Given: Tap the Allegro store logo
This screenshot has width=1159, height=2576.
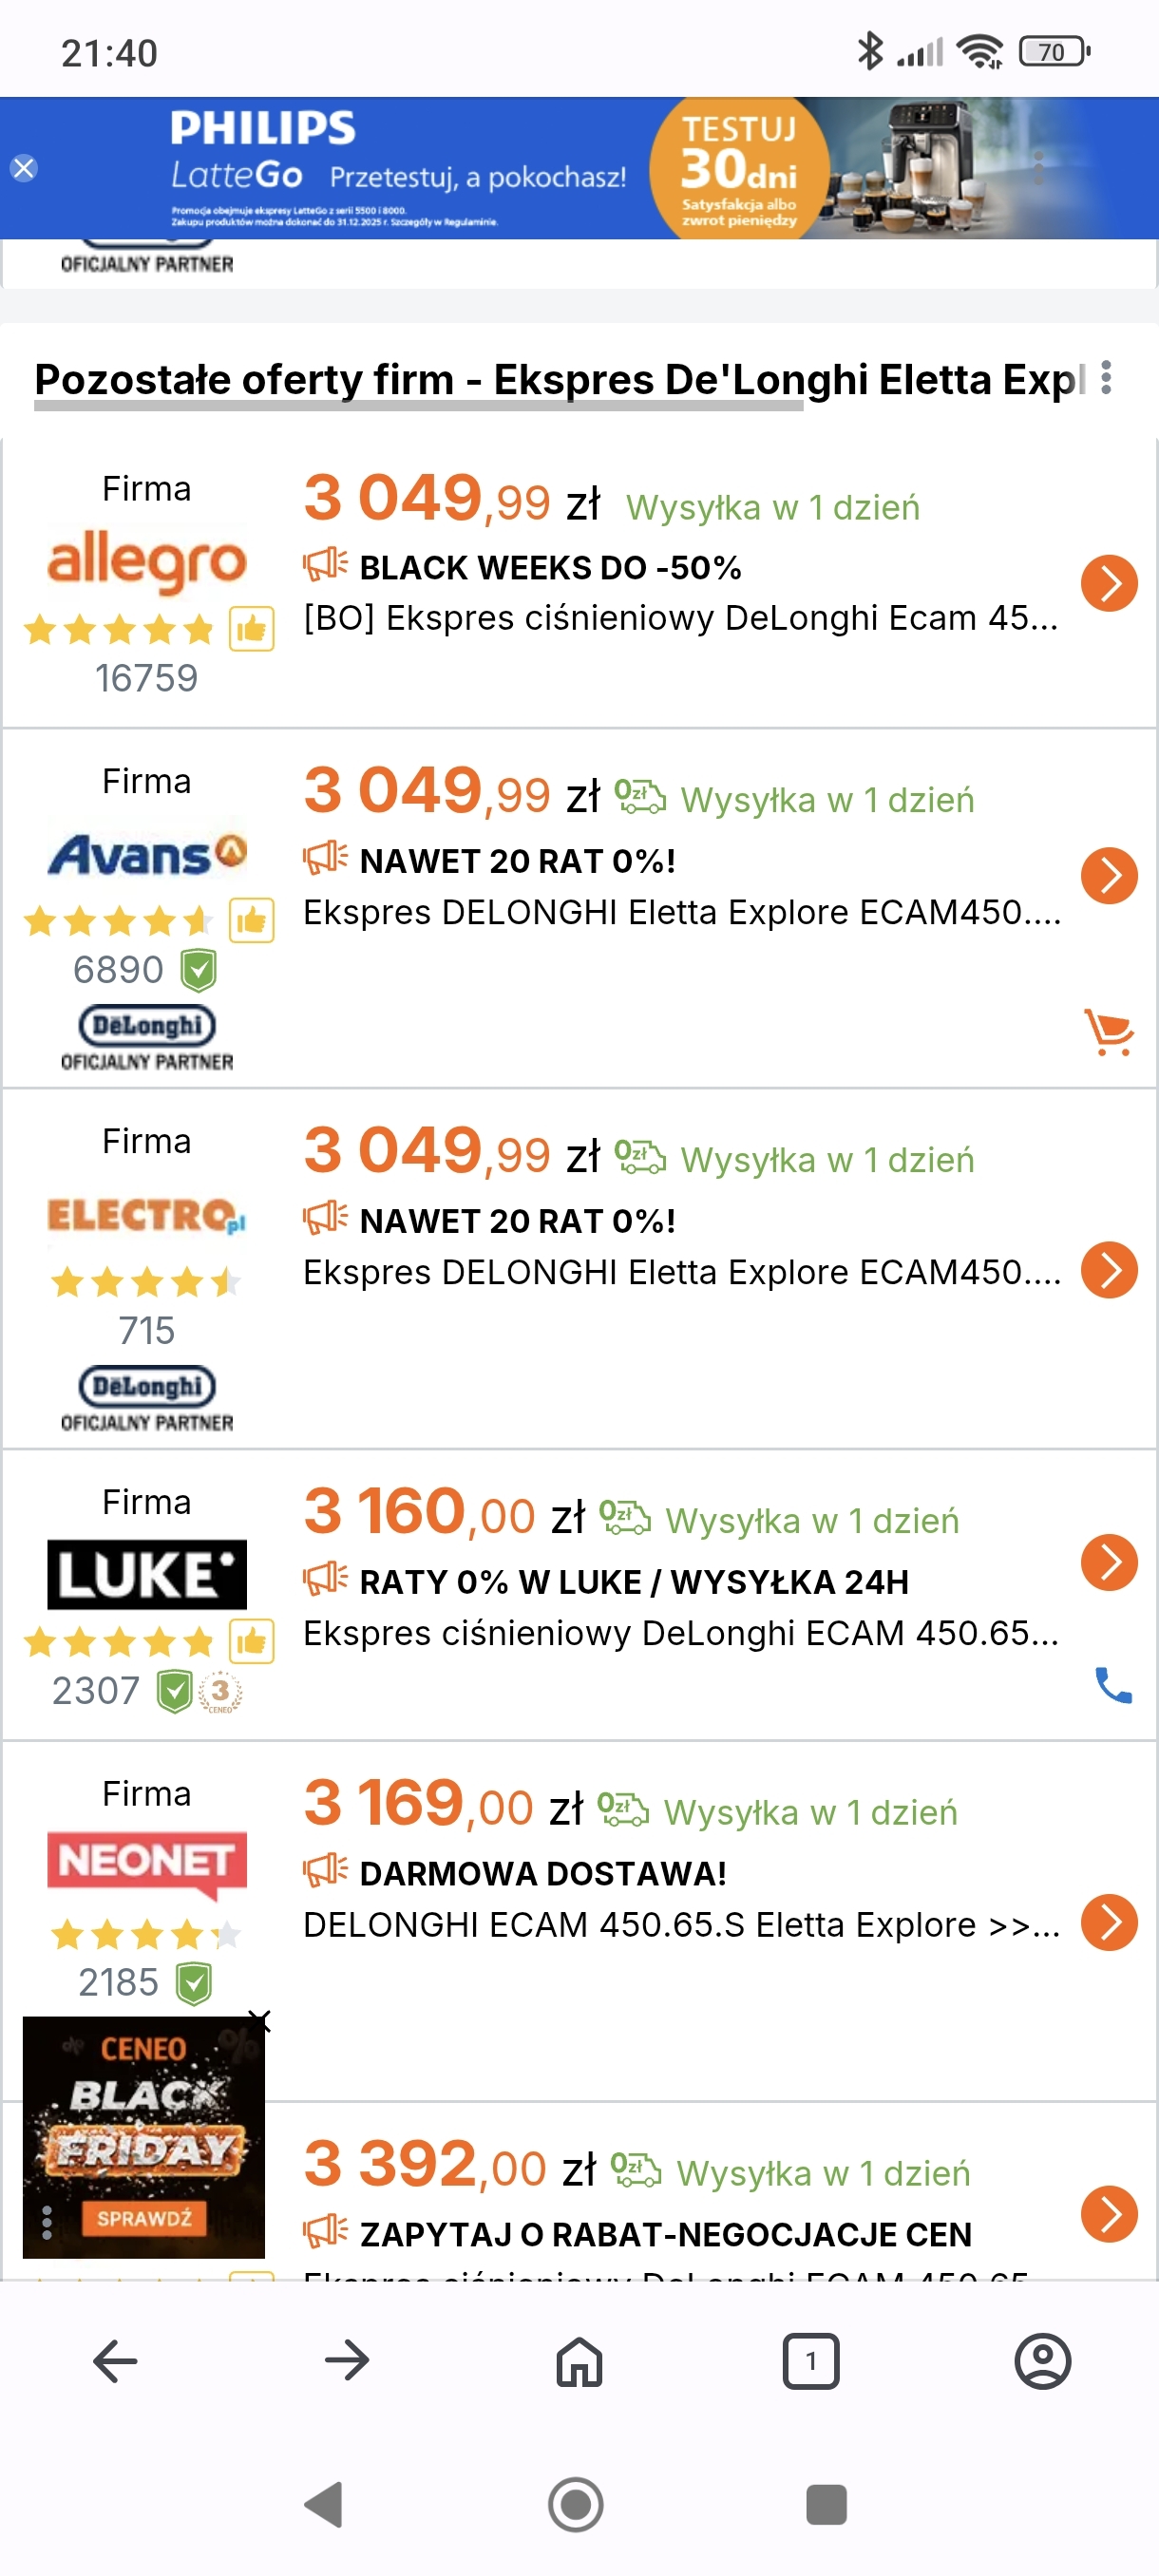Looking at the screenshot, I should pyautogui.click(x=147, y=562).
